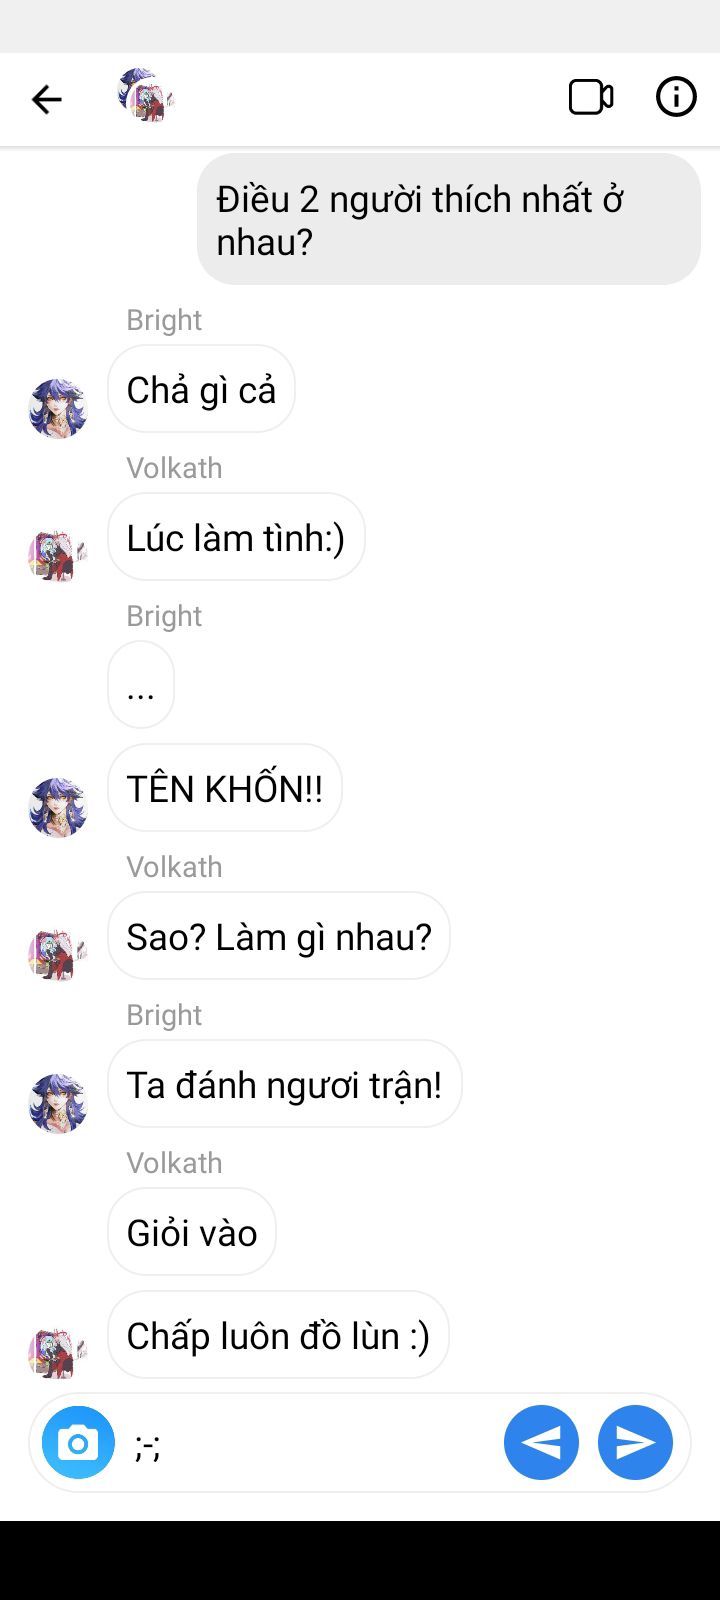Tap avatar beside 'Chấp luôn đồ lùn :)'
Image resolution: width=720 pixels, height=1600 pixels.
58,1354
